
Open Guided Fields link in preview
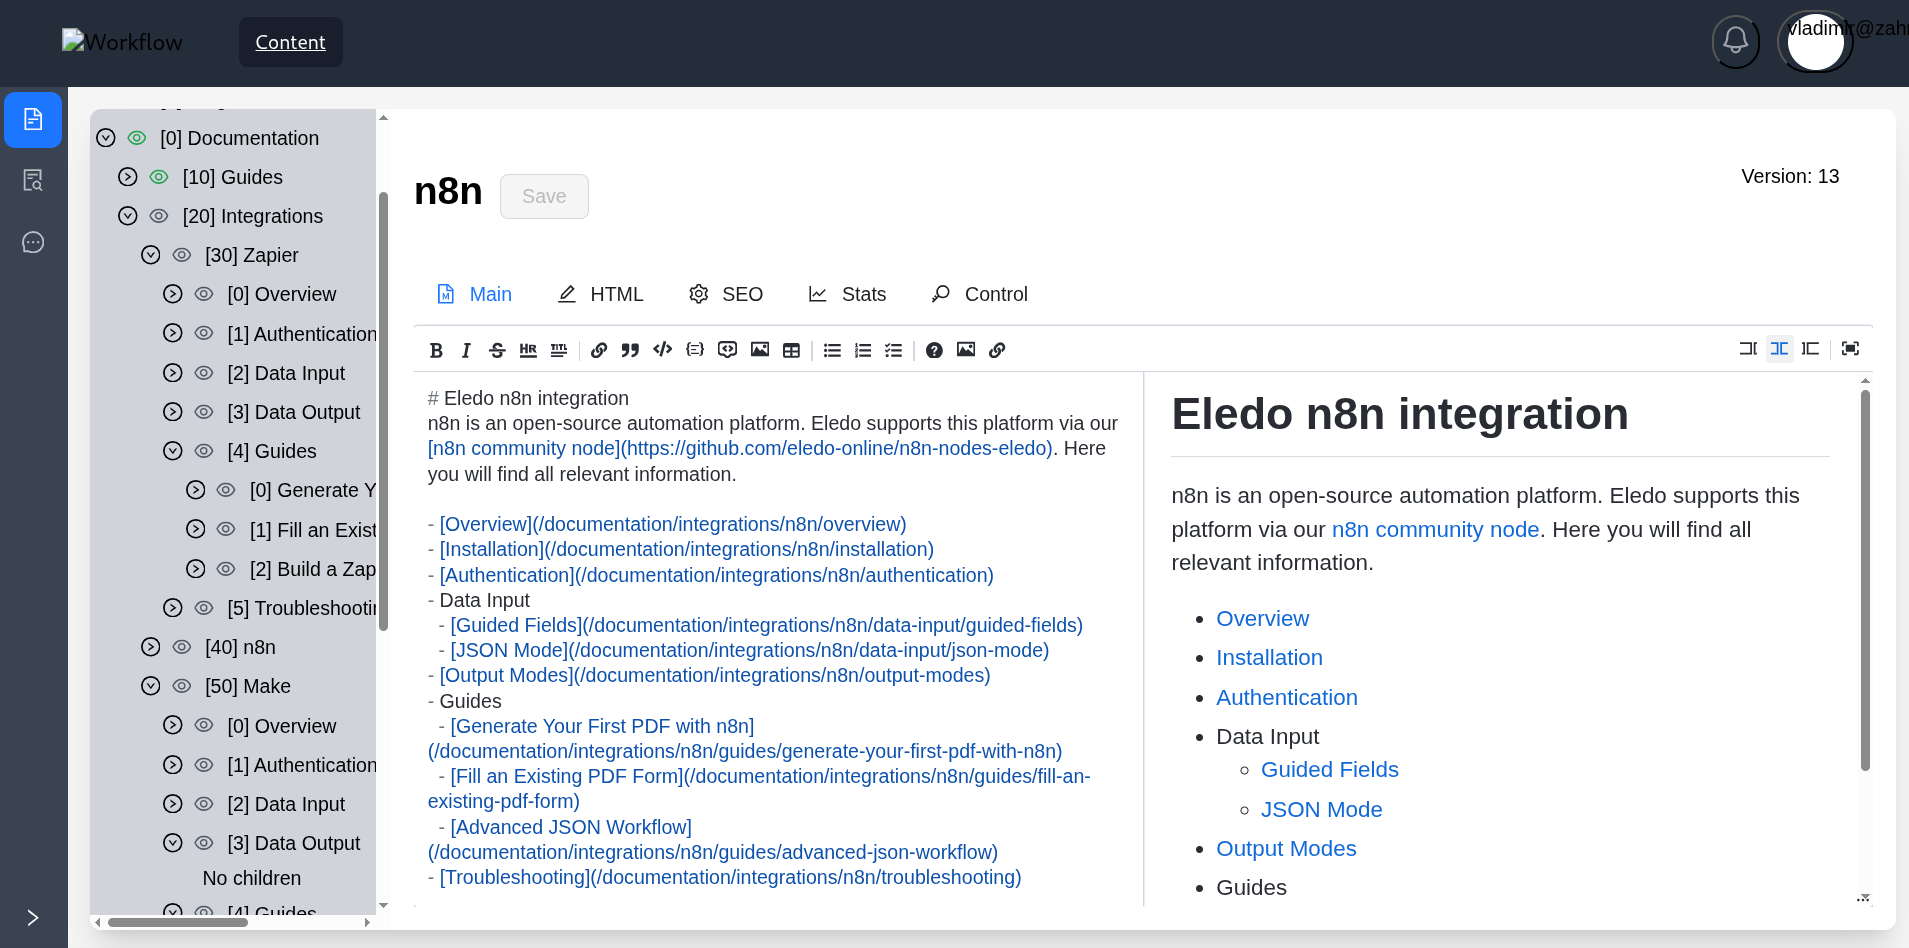[x=1329, y=769]
